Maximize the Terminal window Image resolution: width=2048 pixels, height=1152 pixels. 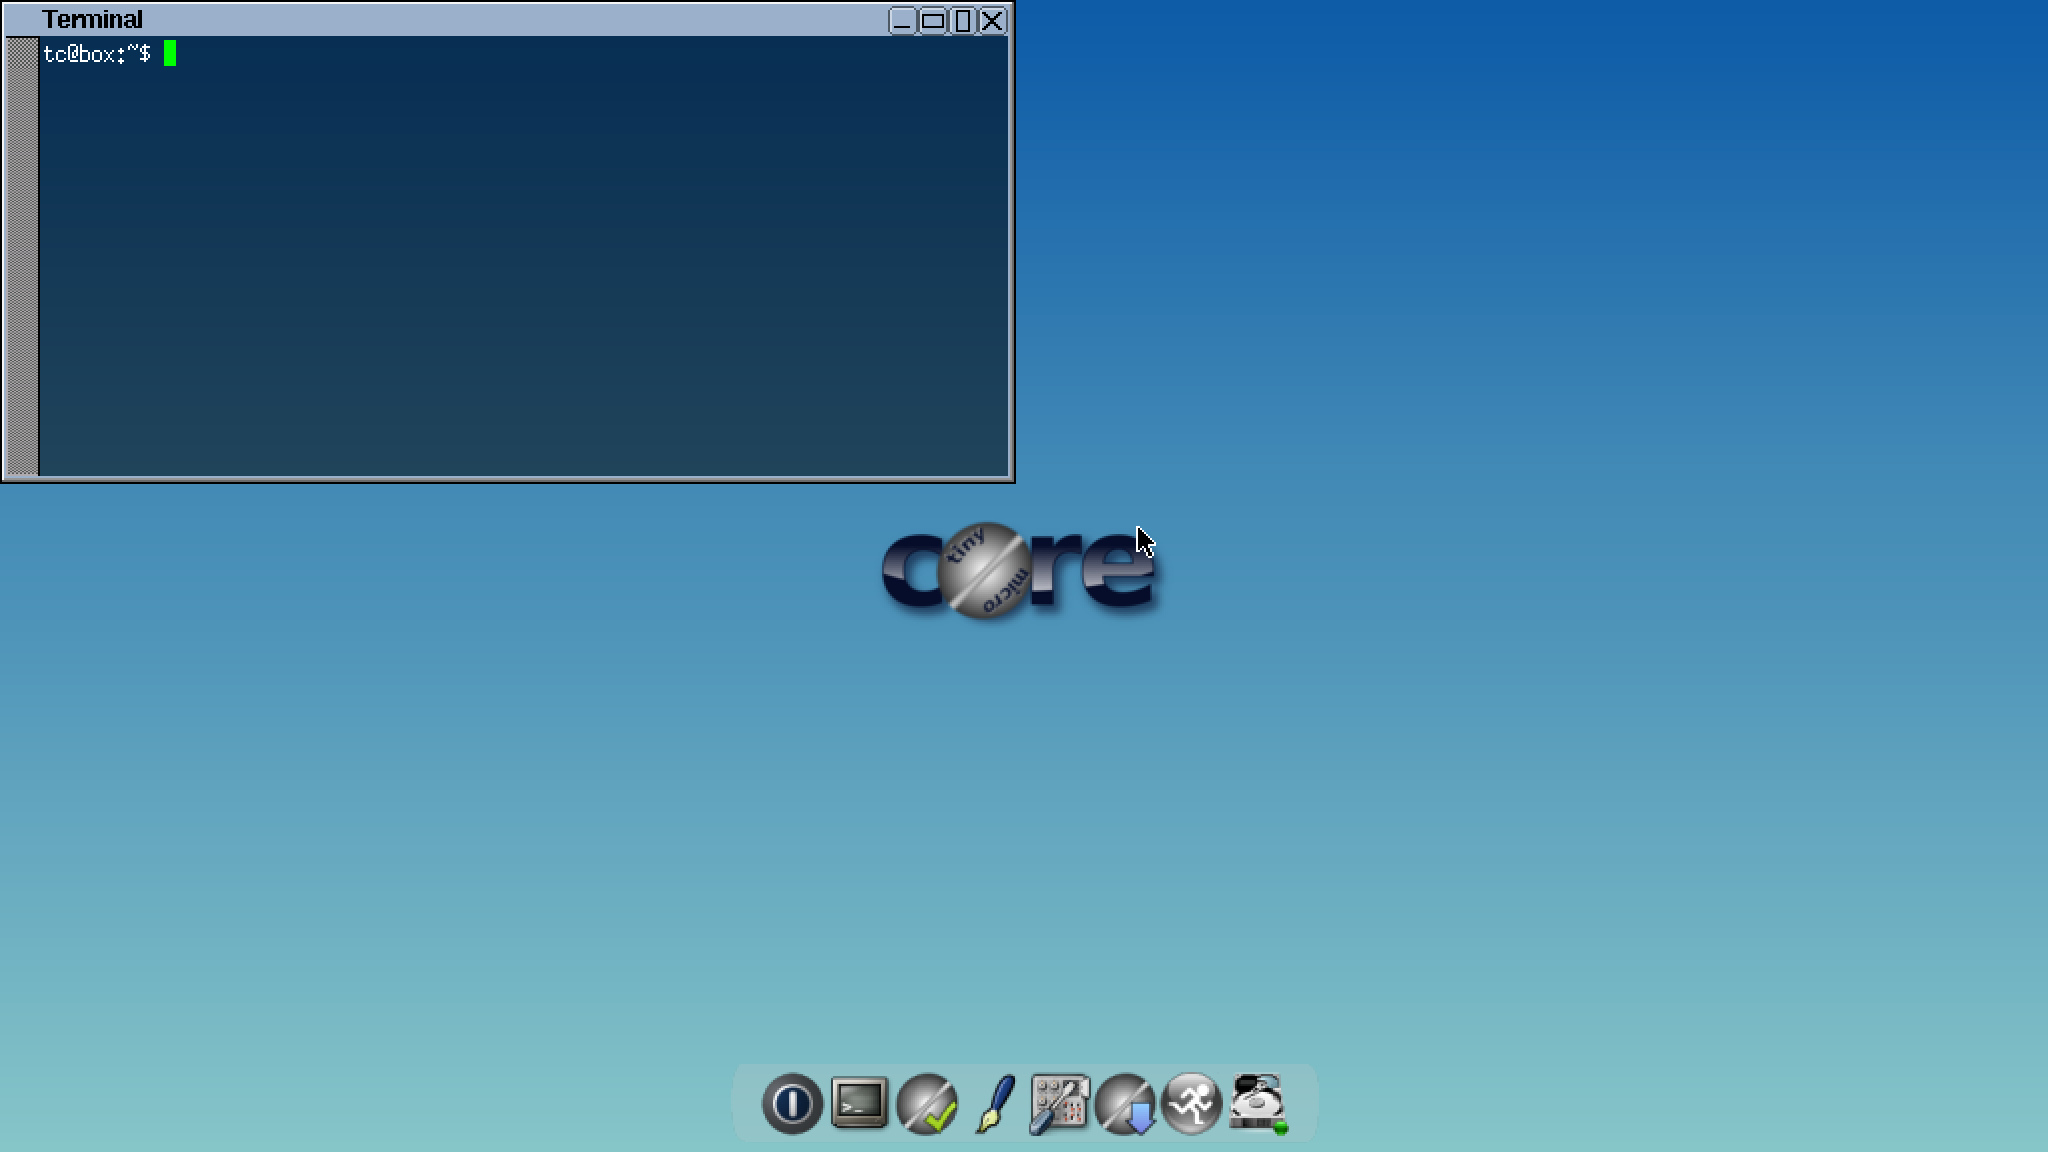coord(933,20)
